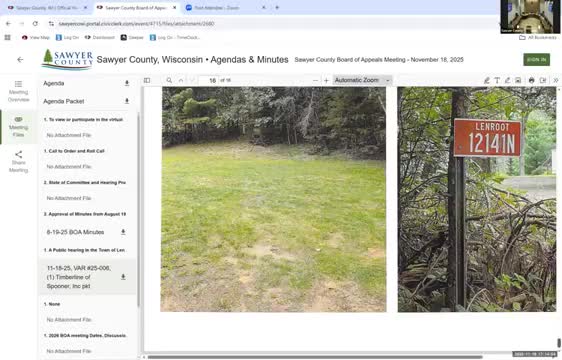Select the highlight annotation tool
562x360 pixels.
[486, 80]
